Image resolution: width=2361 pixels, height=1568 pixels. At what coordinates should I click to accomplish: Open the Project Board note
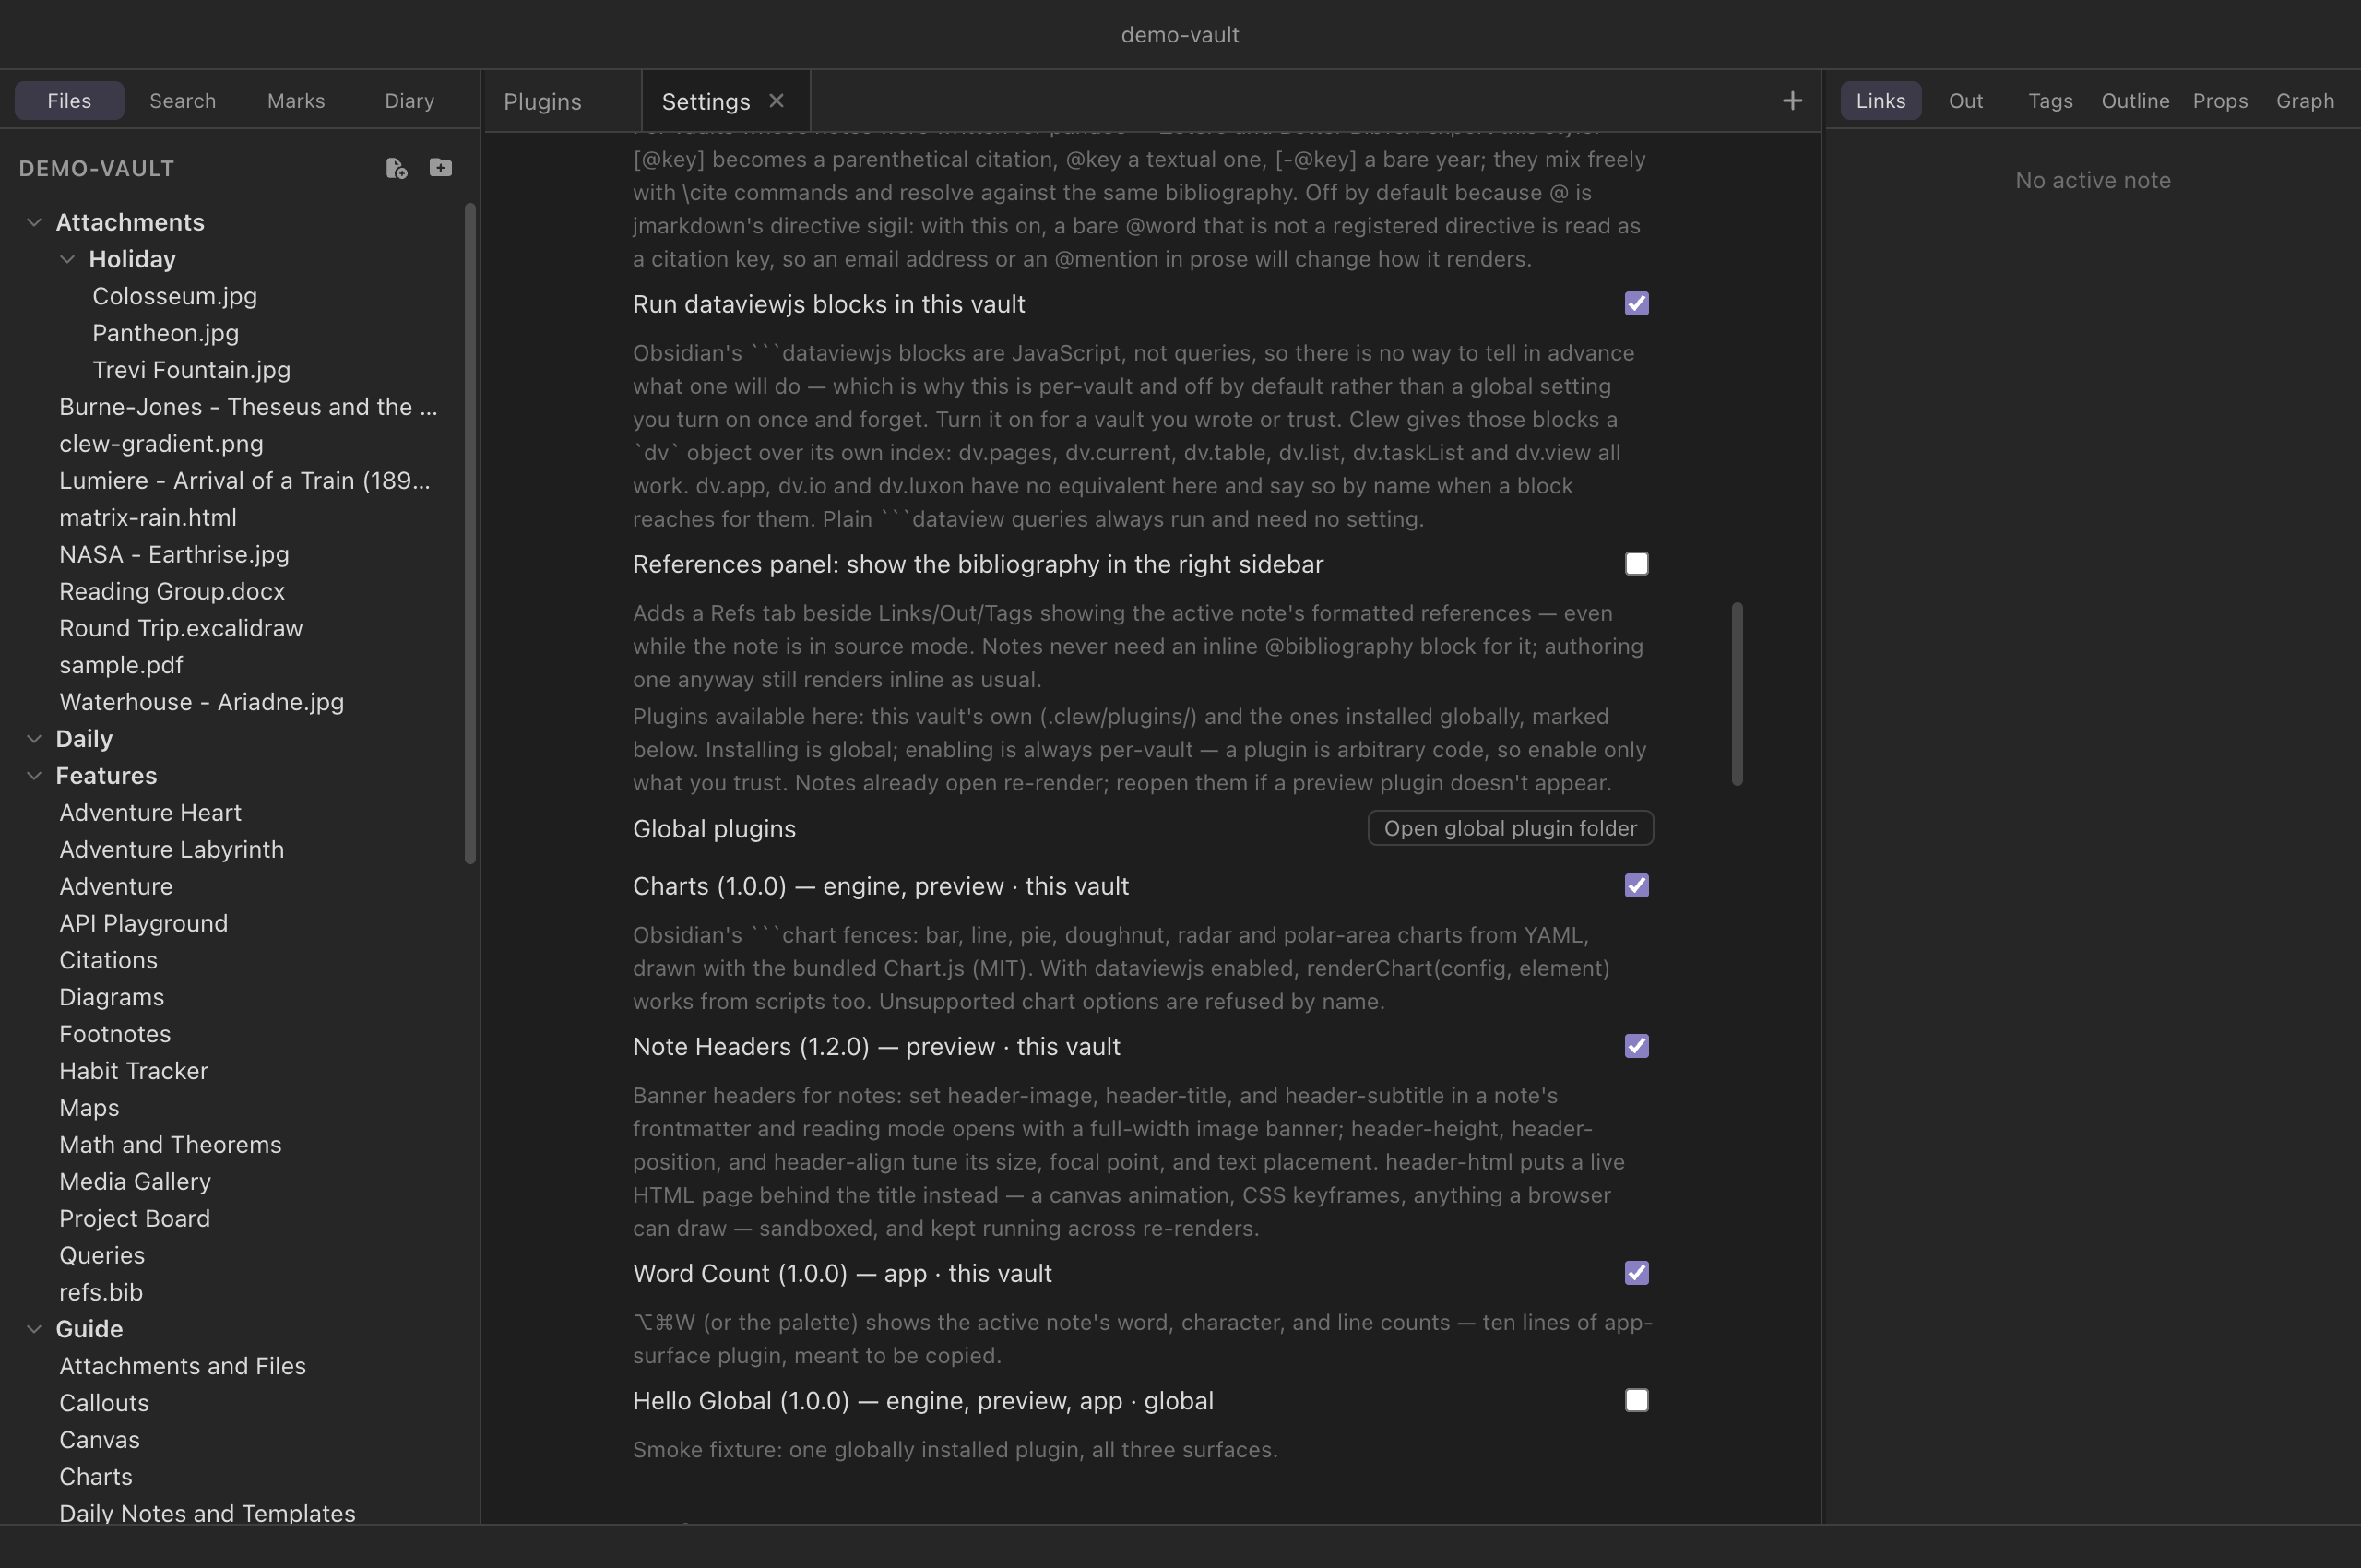pos(135,1219)
